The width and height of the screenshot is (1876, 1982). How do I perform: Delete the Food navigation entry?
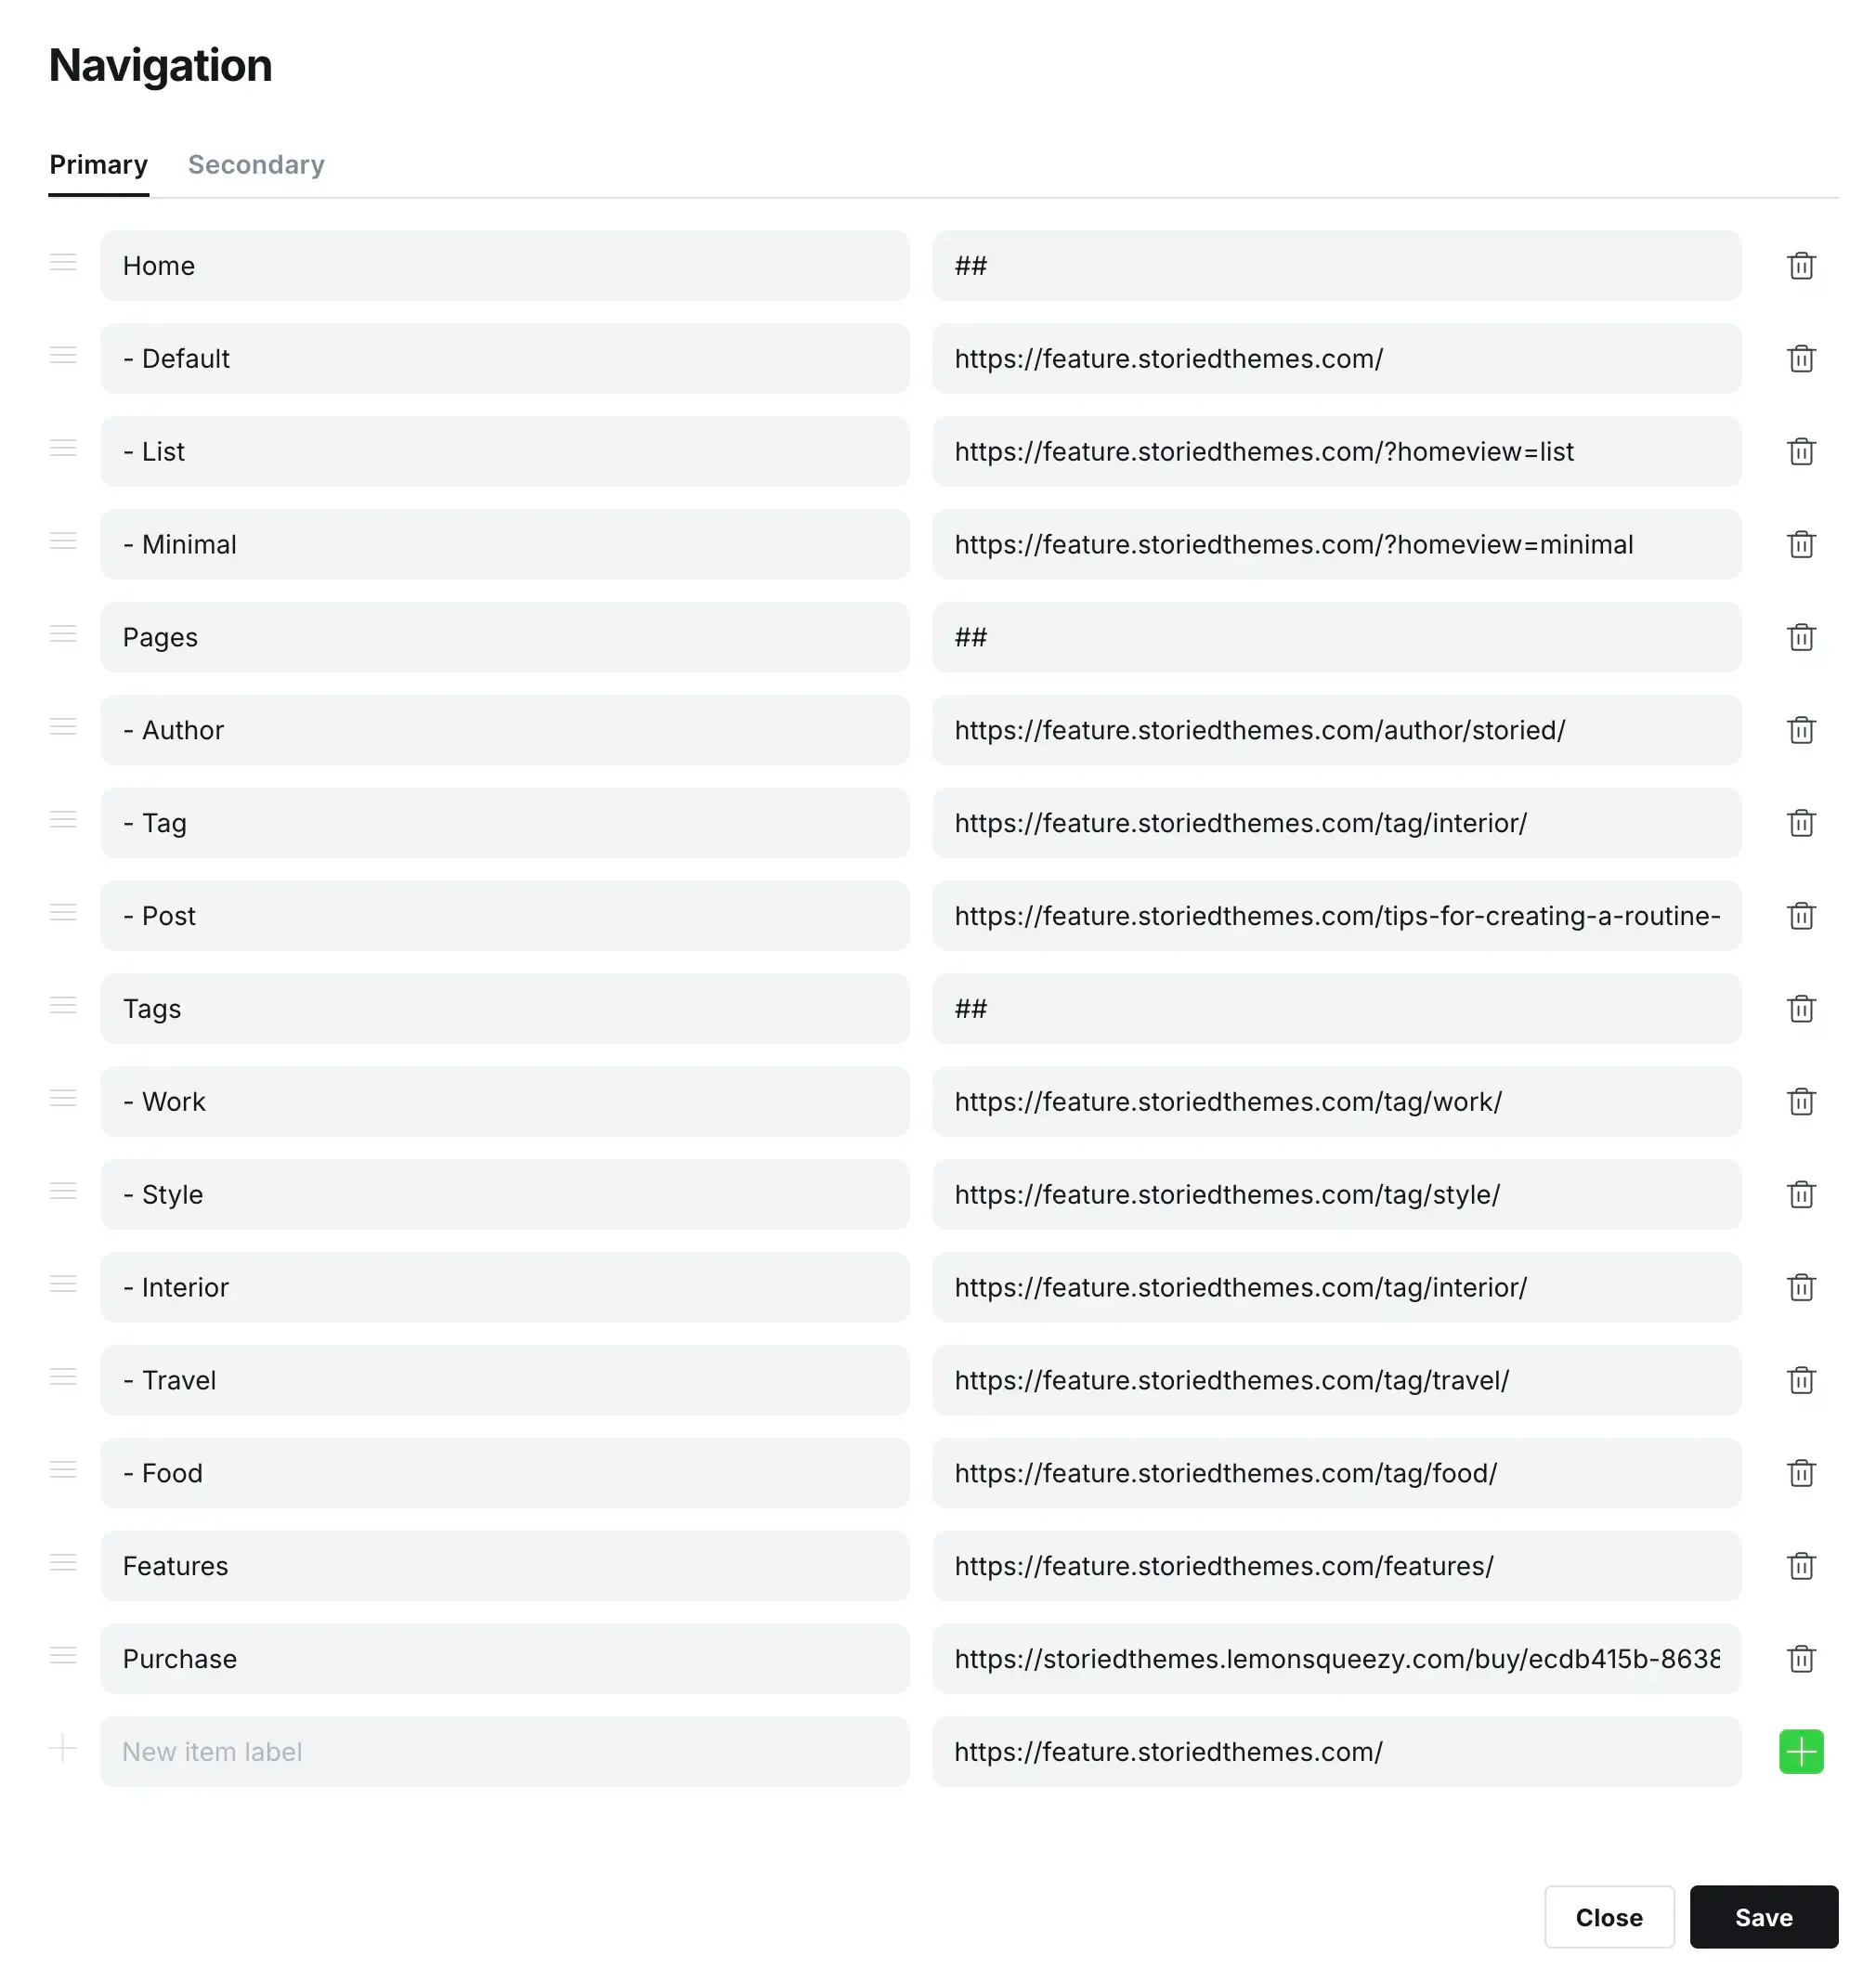[1801, 1473]
